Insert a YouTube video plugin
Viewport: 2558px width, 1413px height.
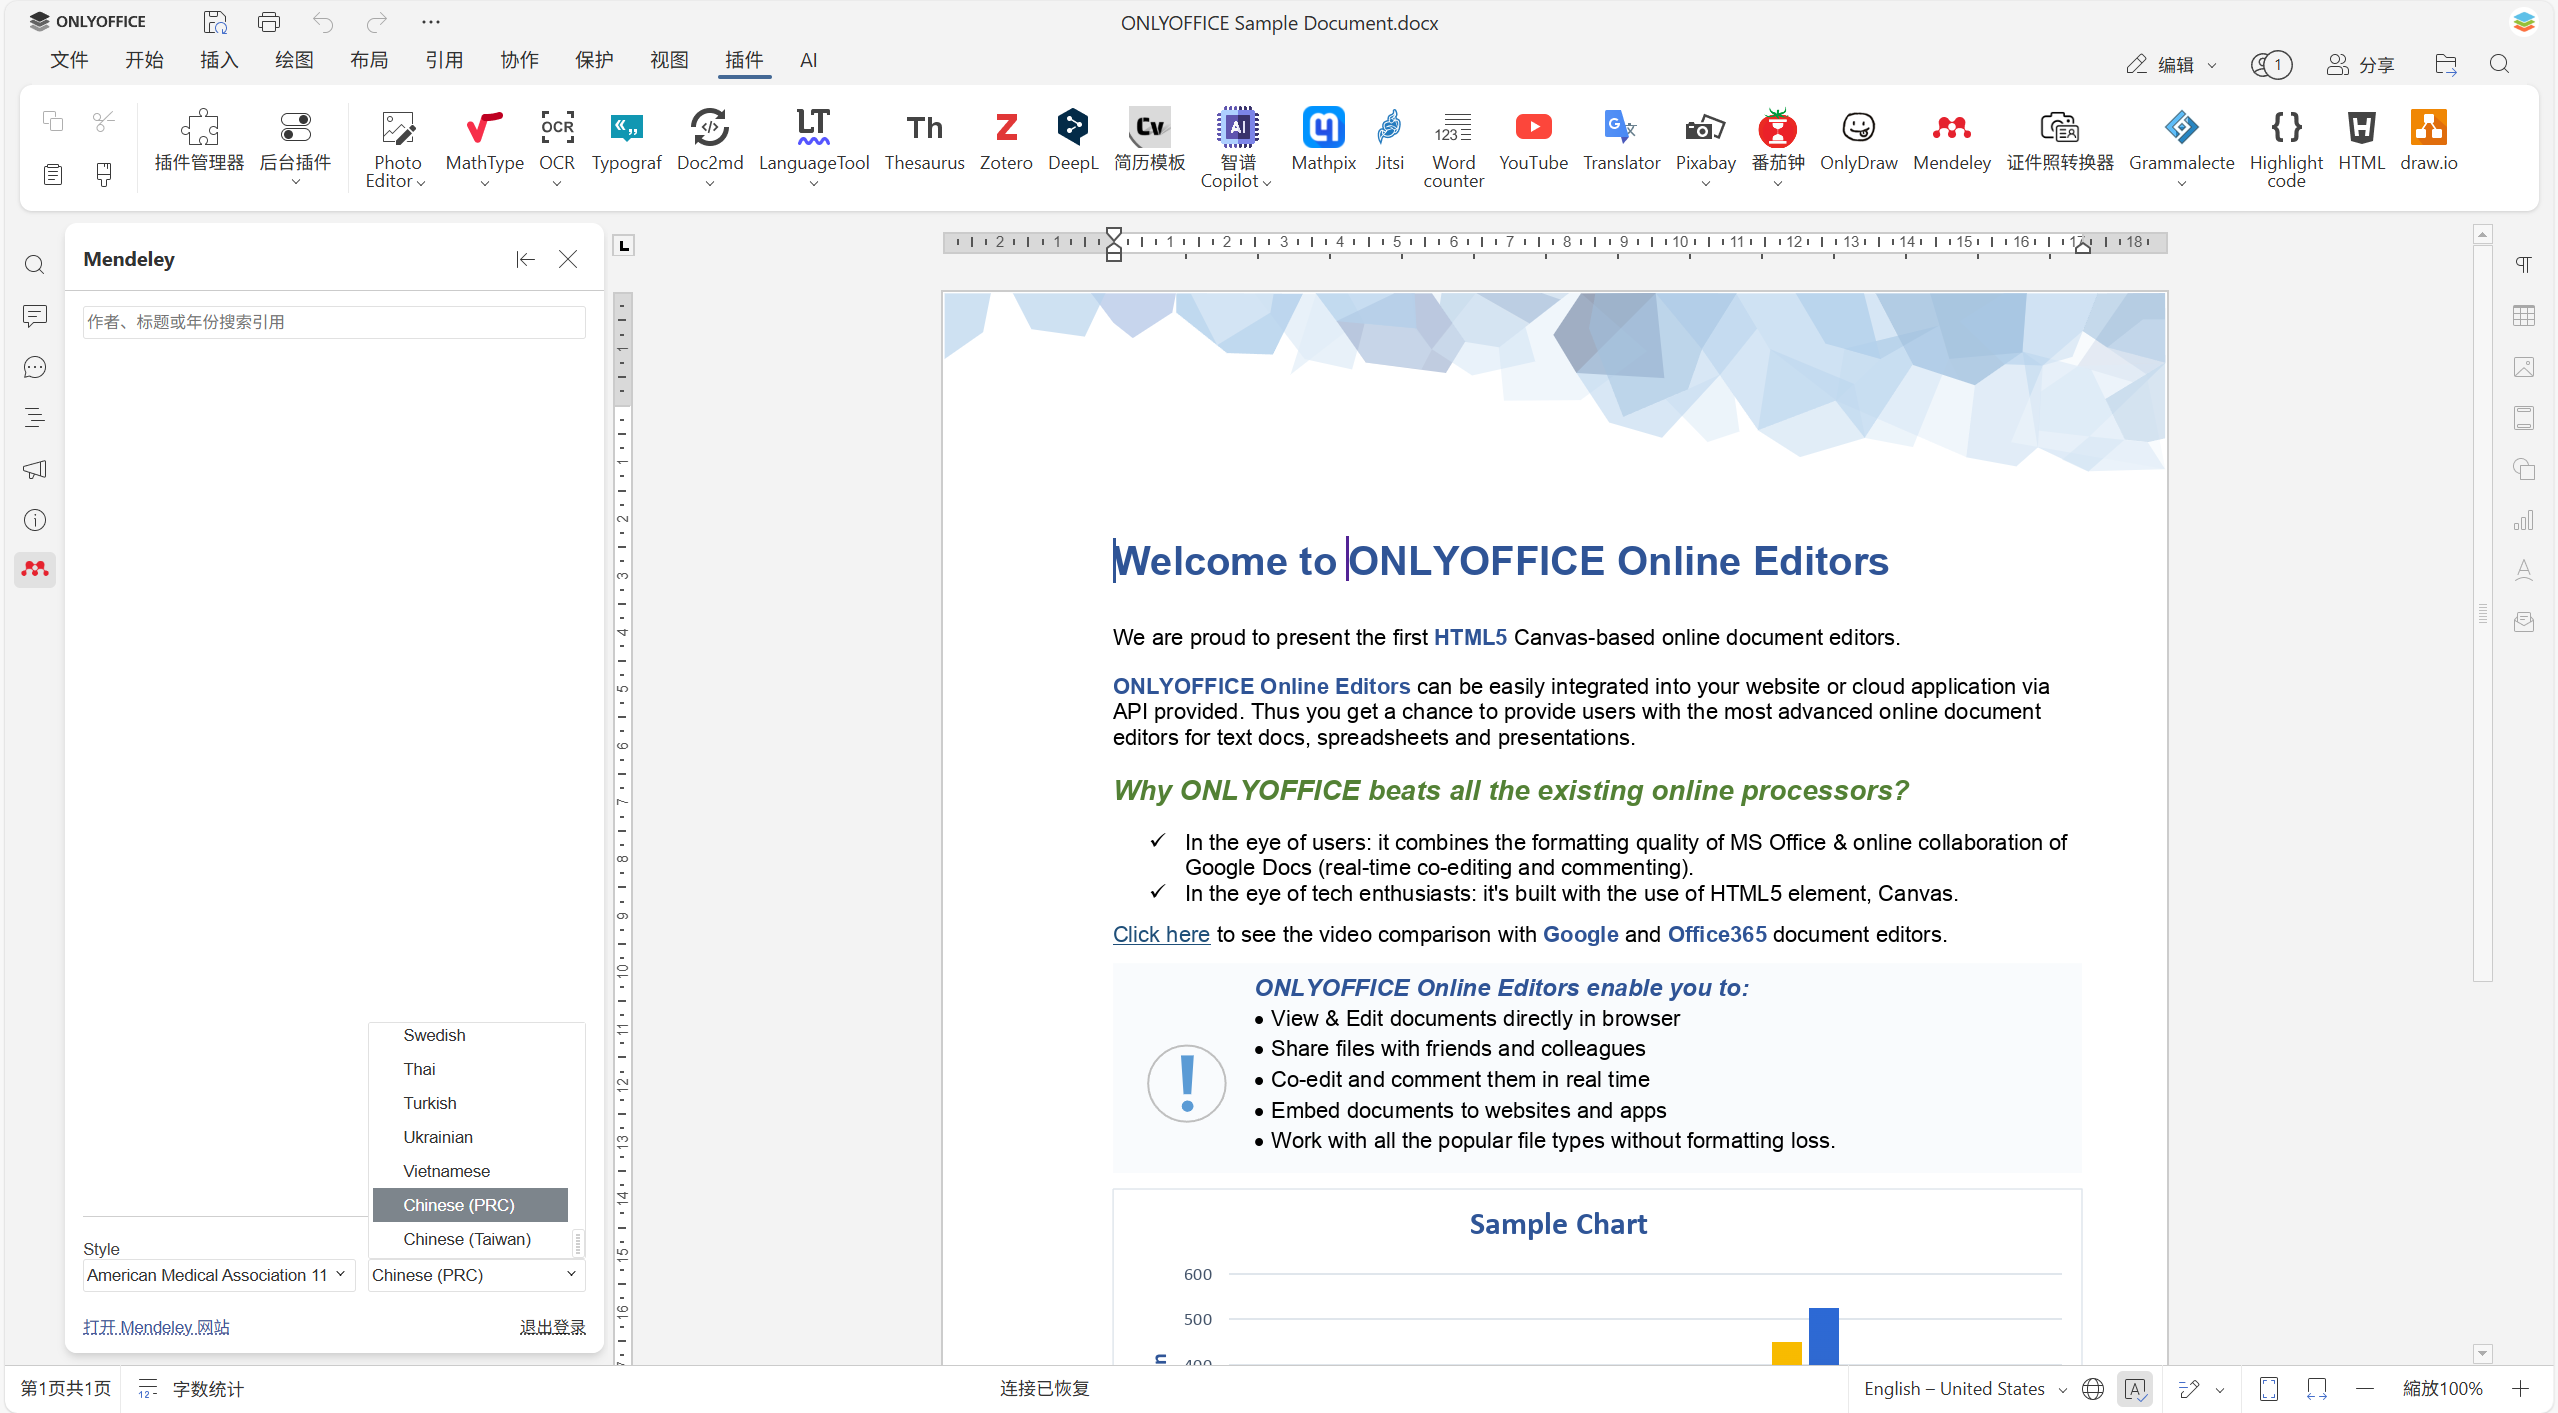(1533, 140)
